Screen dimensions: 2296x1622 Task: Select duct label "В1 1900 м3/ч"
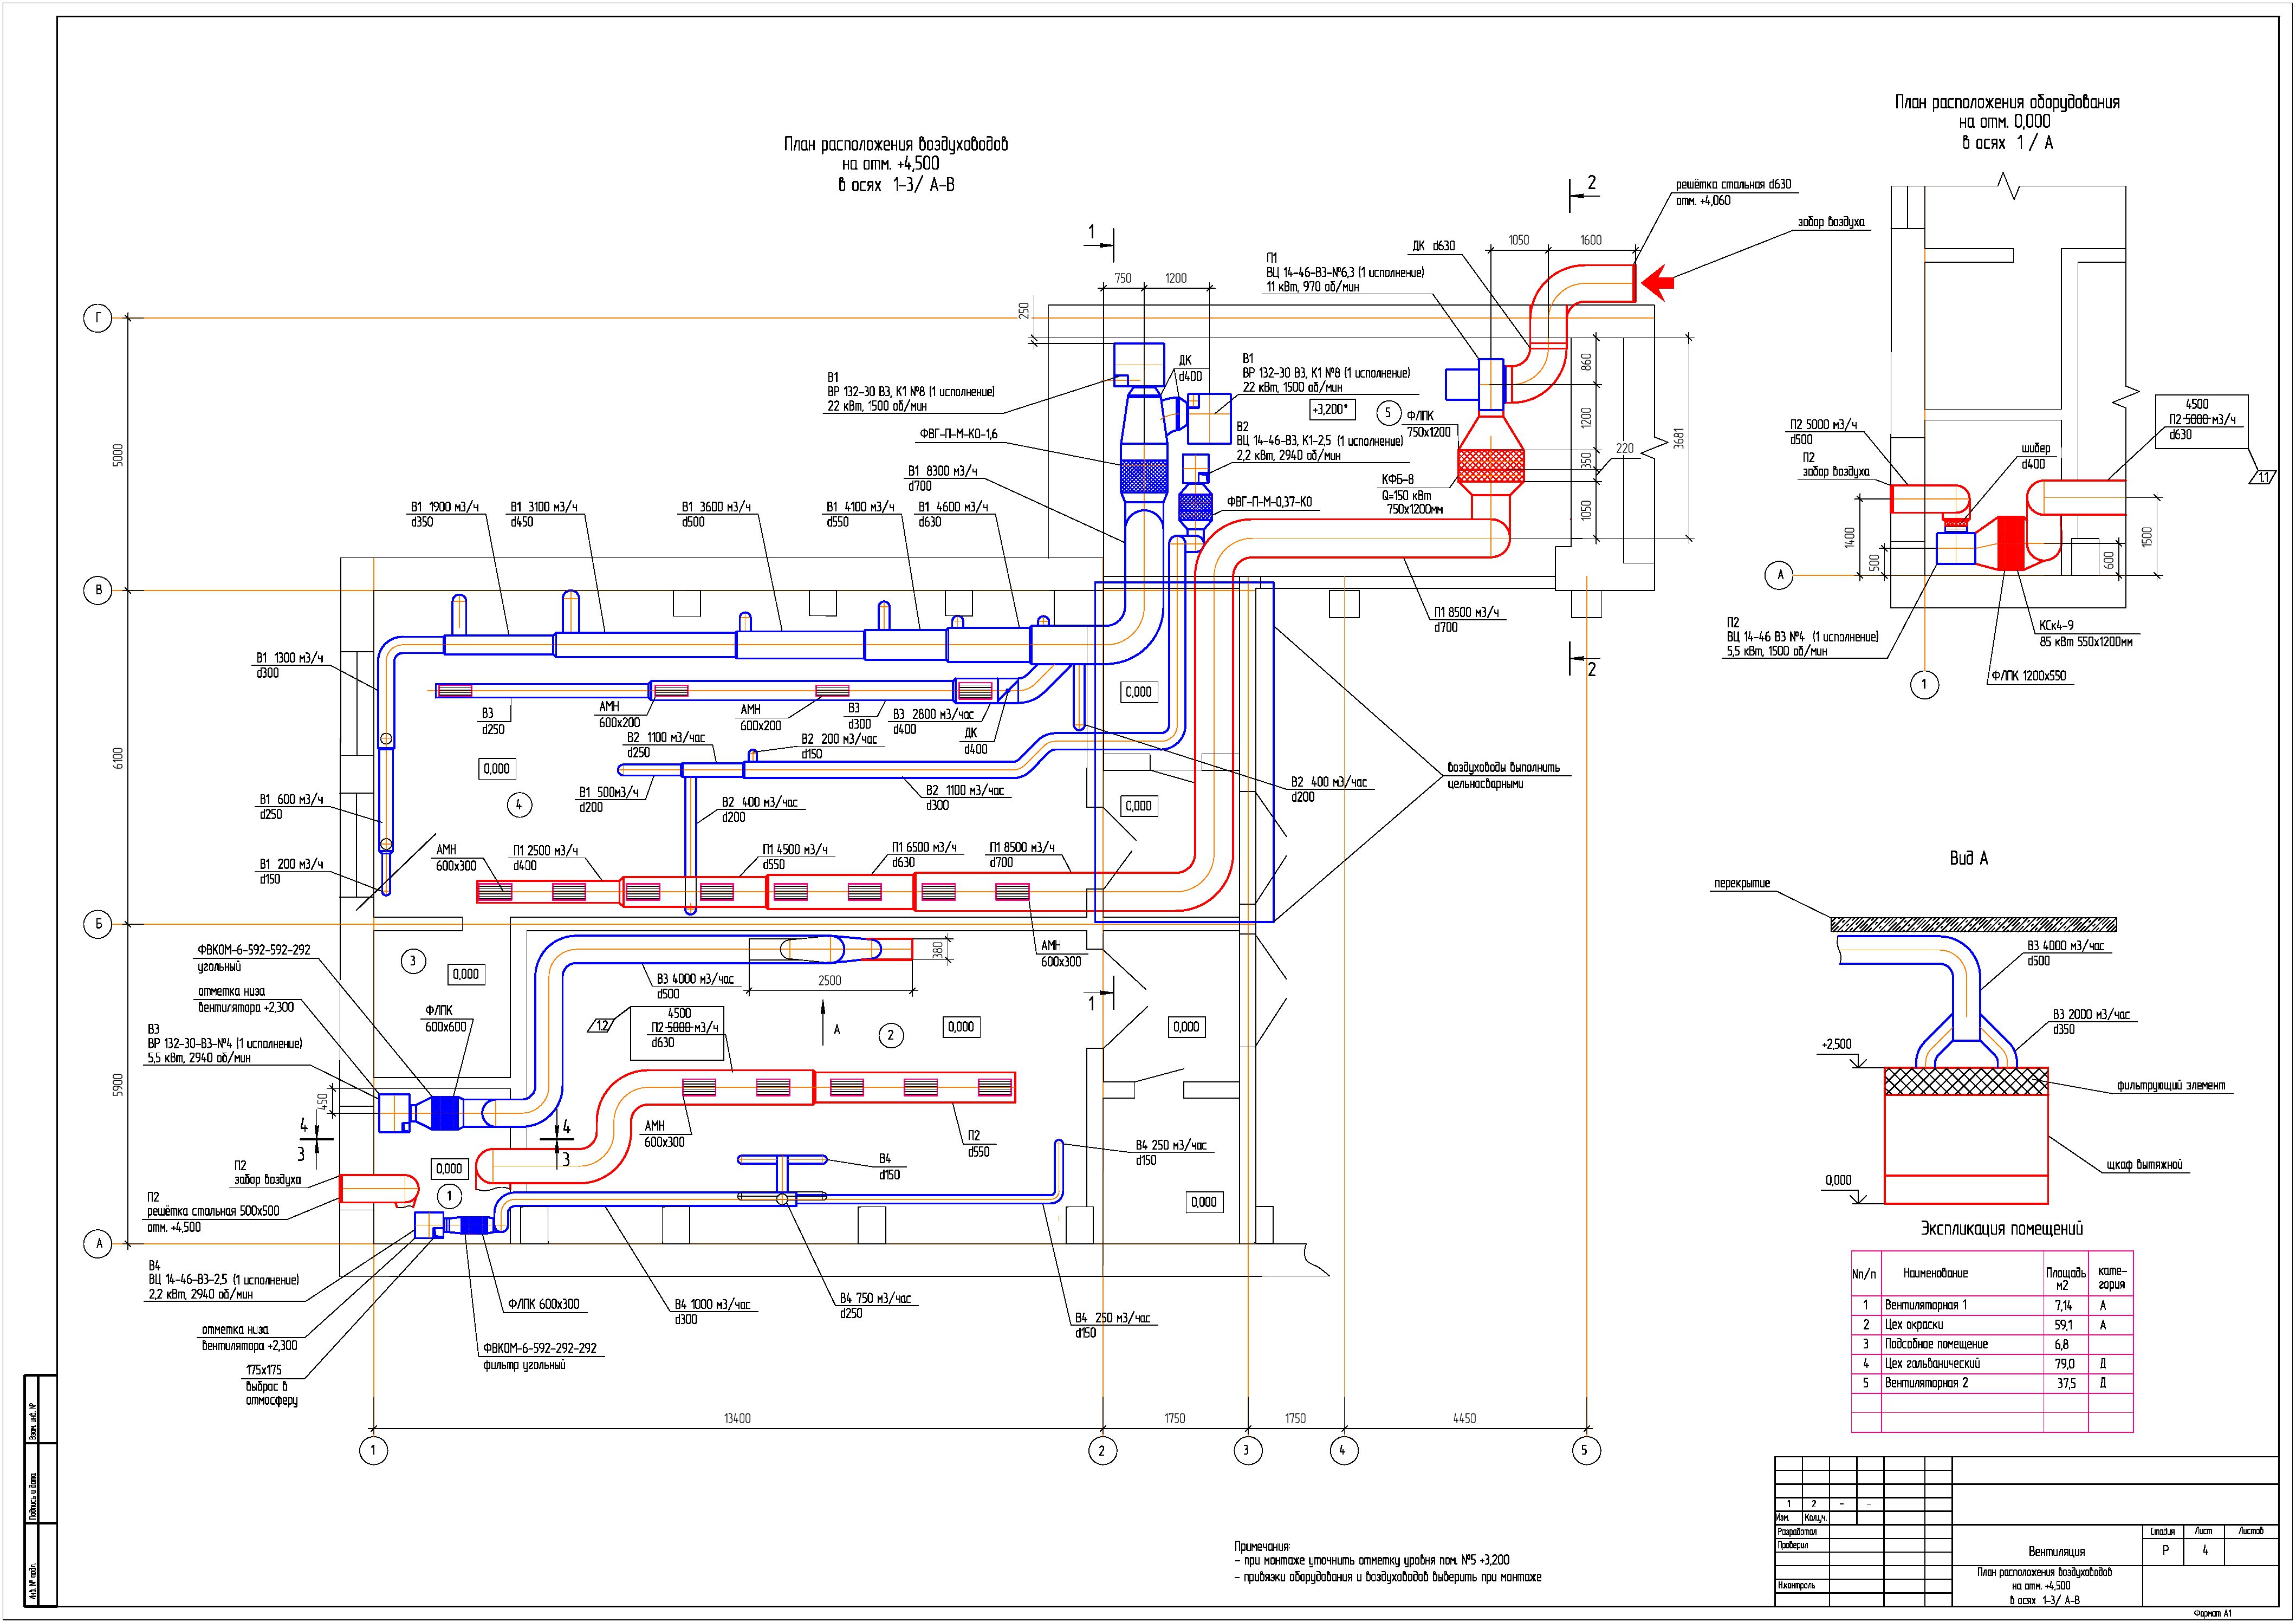coord(445,507)
